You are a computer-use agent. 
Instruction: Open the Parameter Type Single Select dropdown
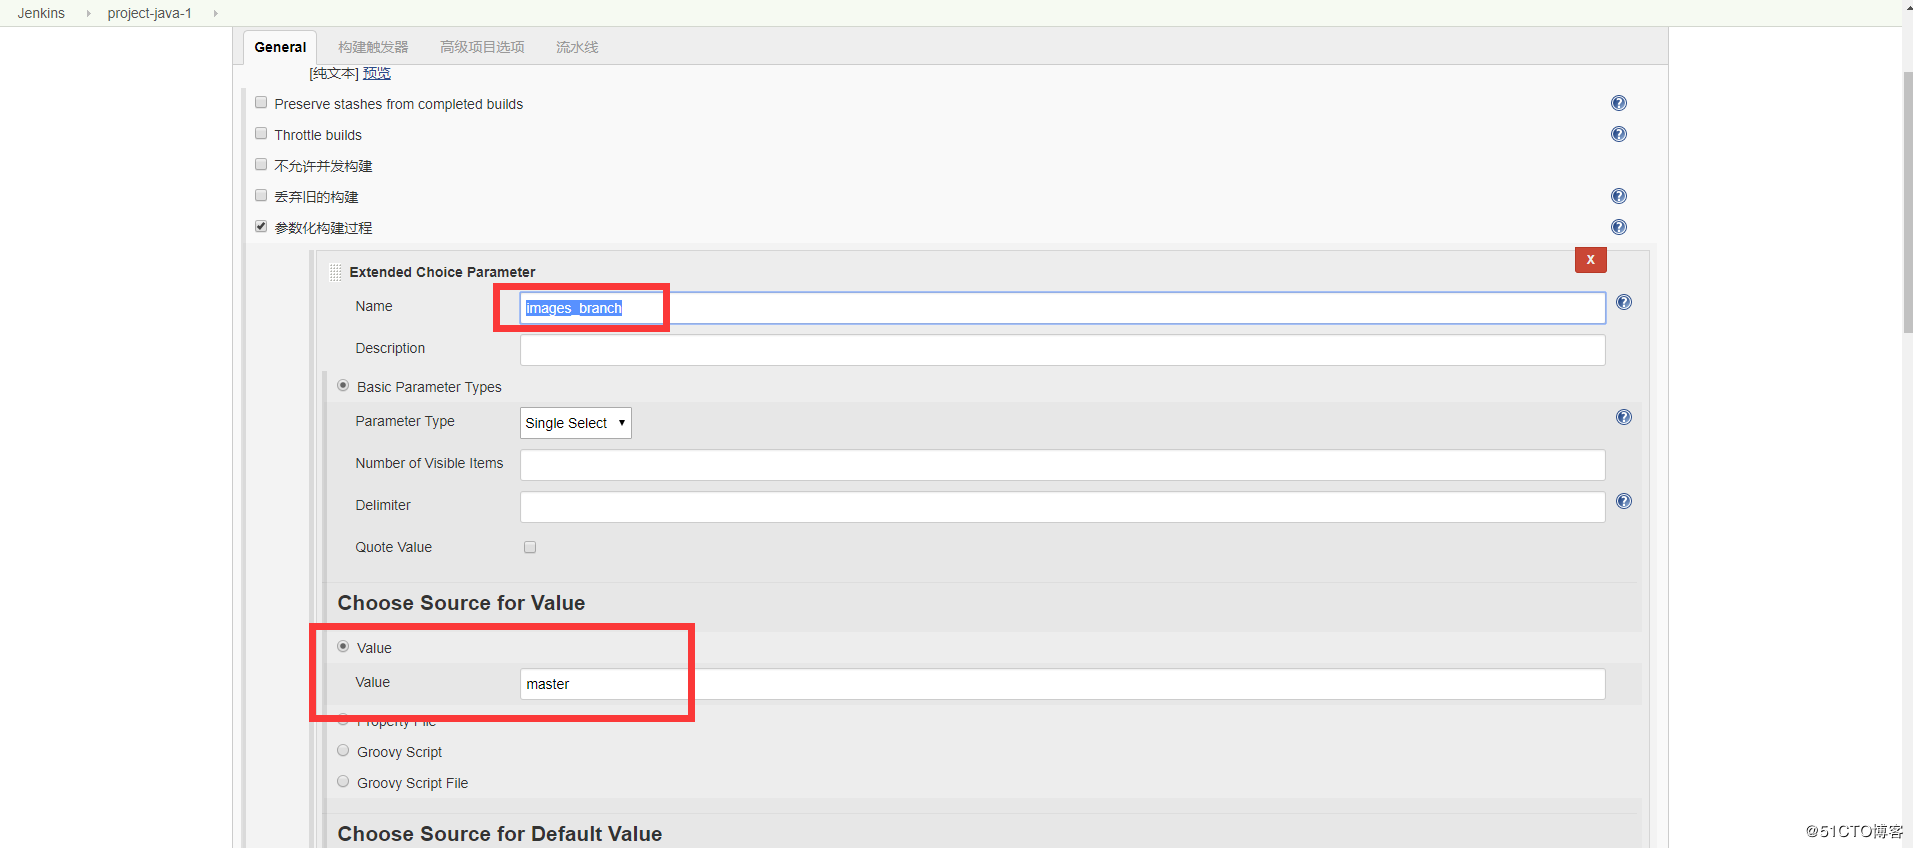575,423
